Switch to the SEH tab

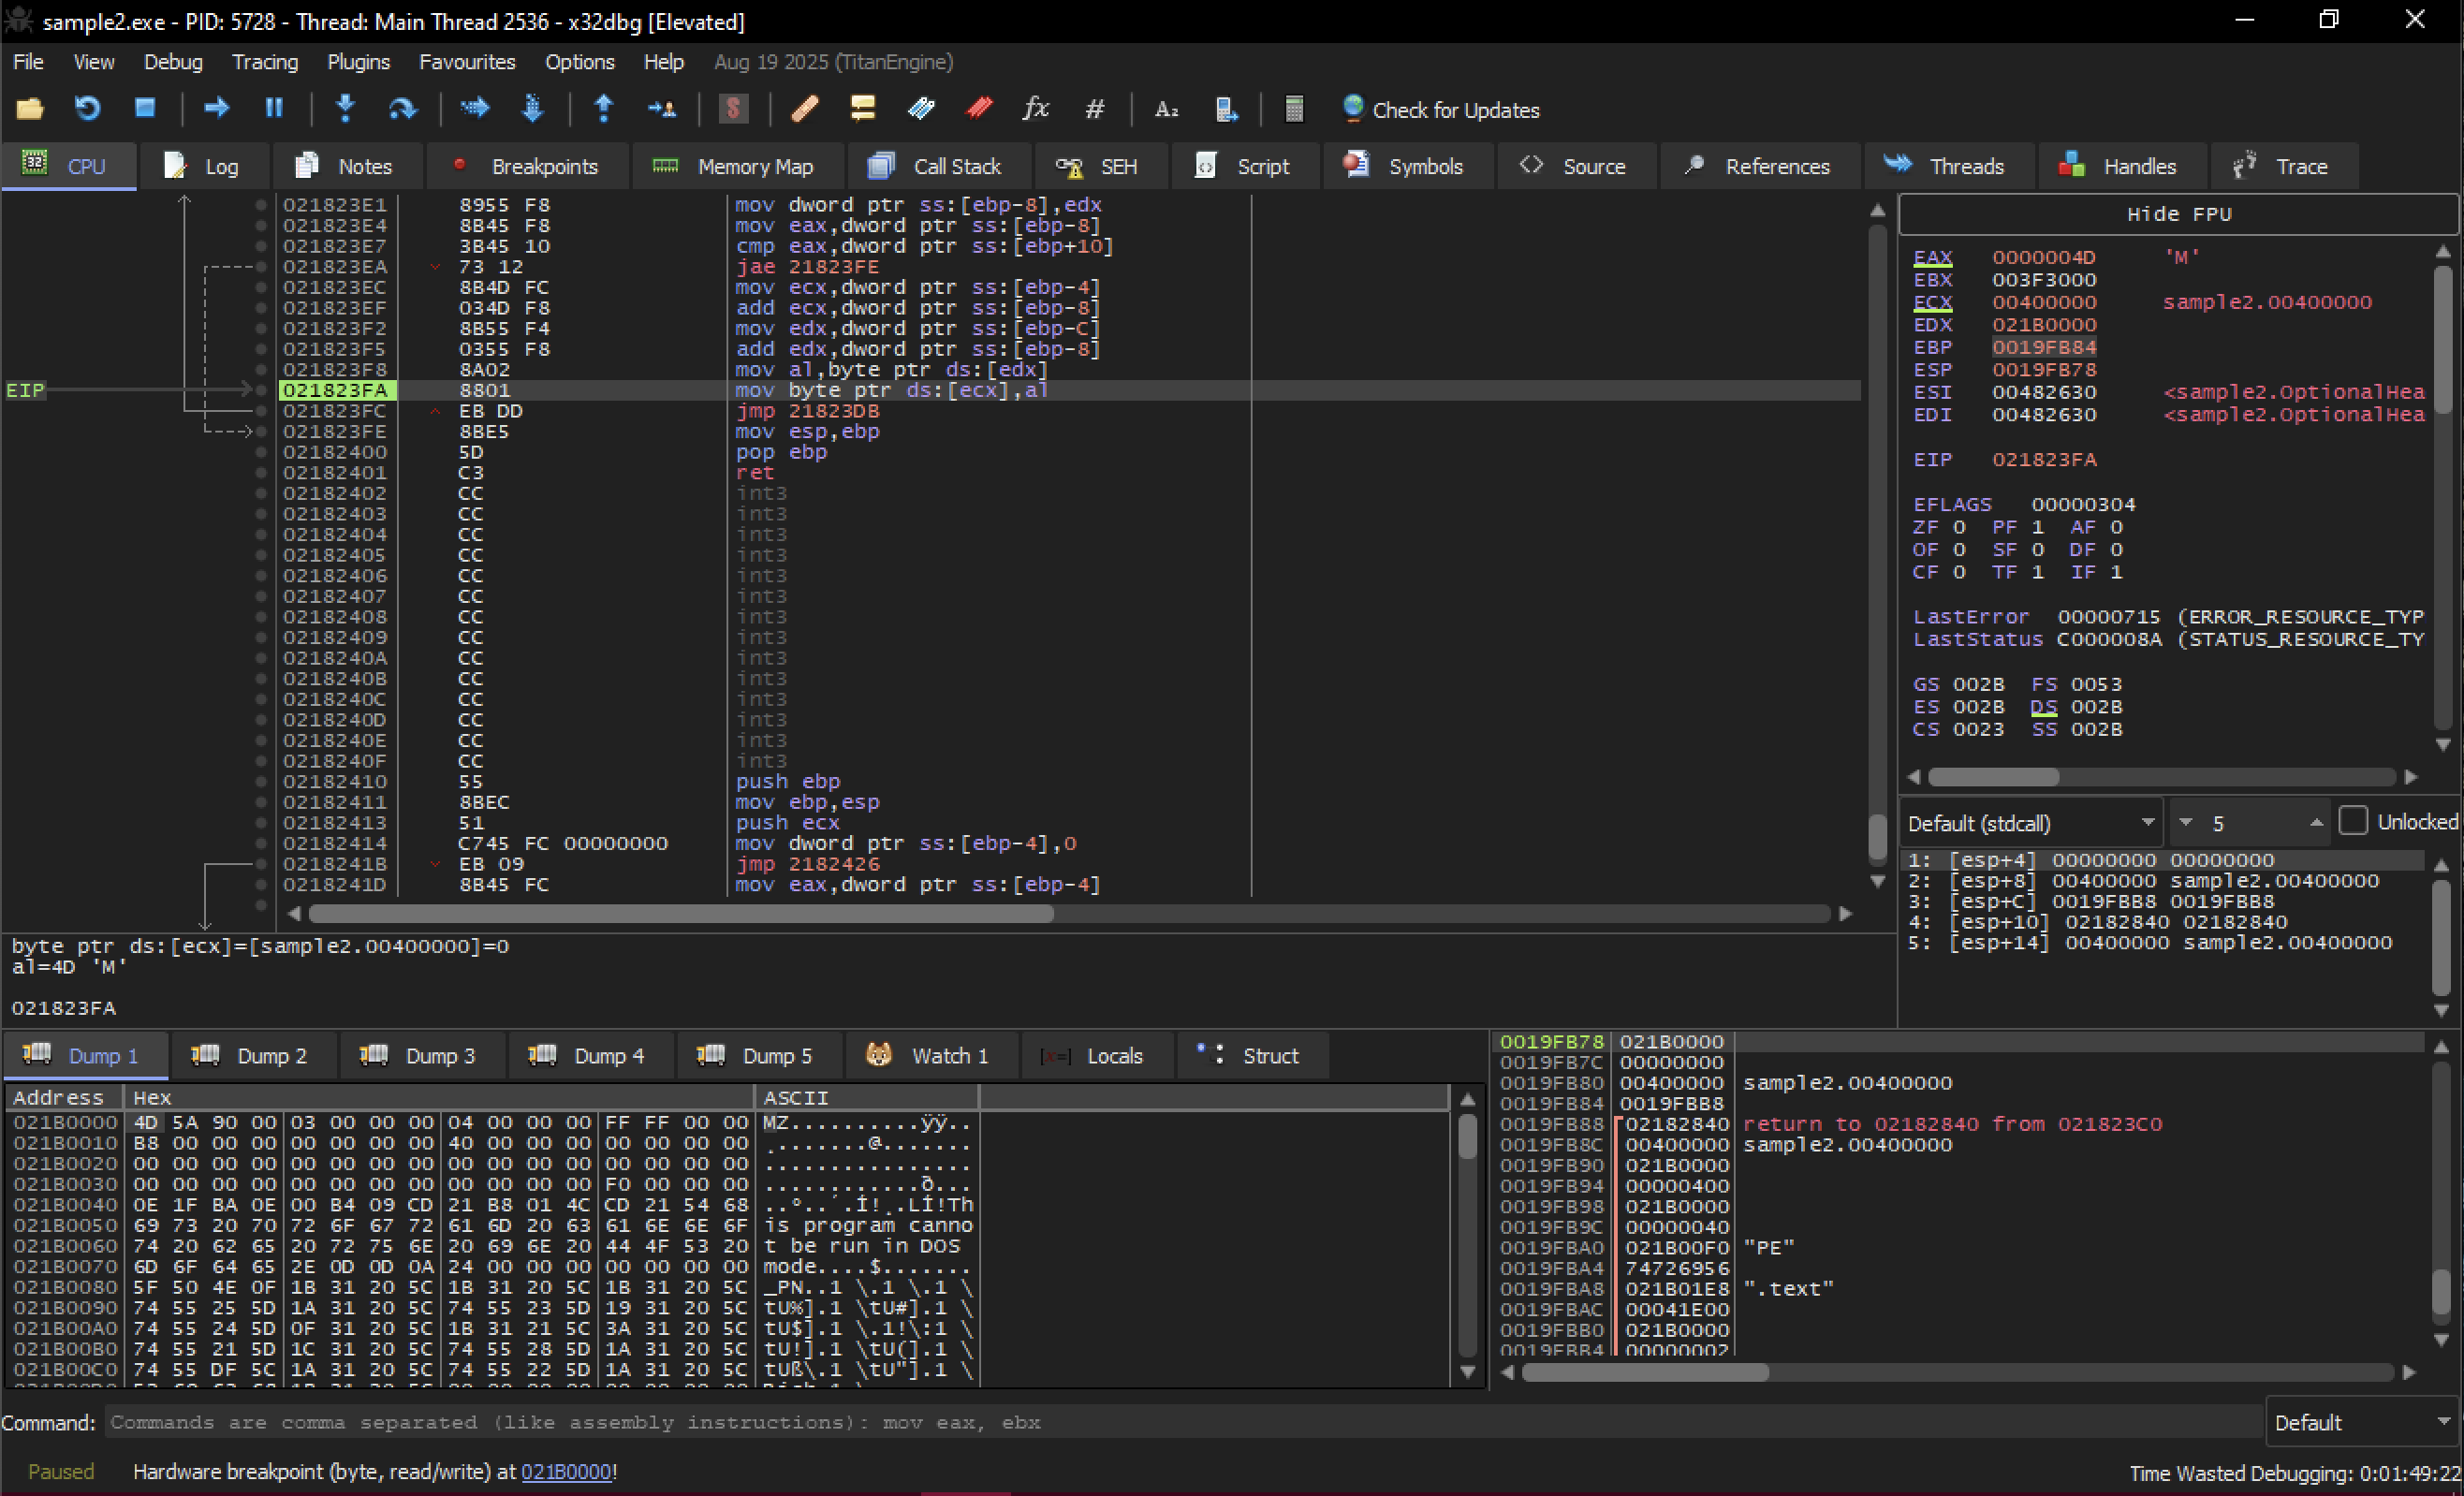[1100, 166]
